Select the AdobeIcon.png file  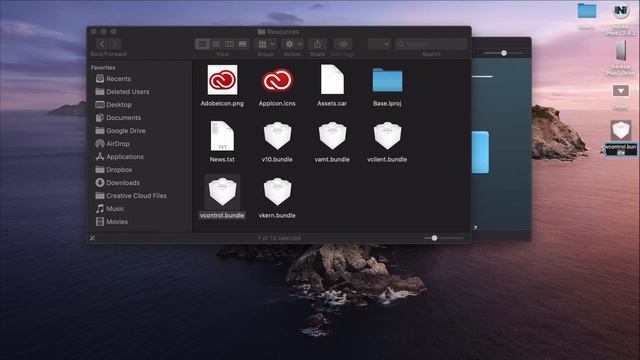click(x=222, y=80)
